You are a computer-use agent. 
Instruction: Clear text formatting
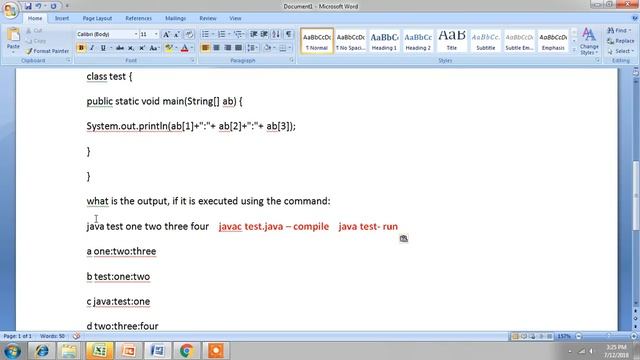click(x=189, y=35)
